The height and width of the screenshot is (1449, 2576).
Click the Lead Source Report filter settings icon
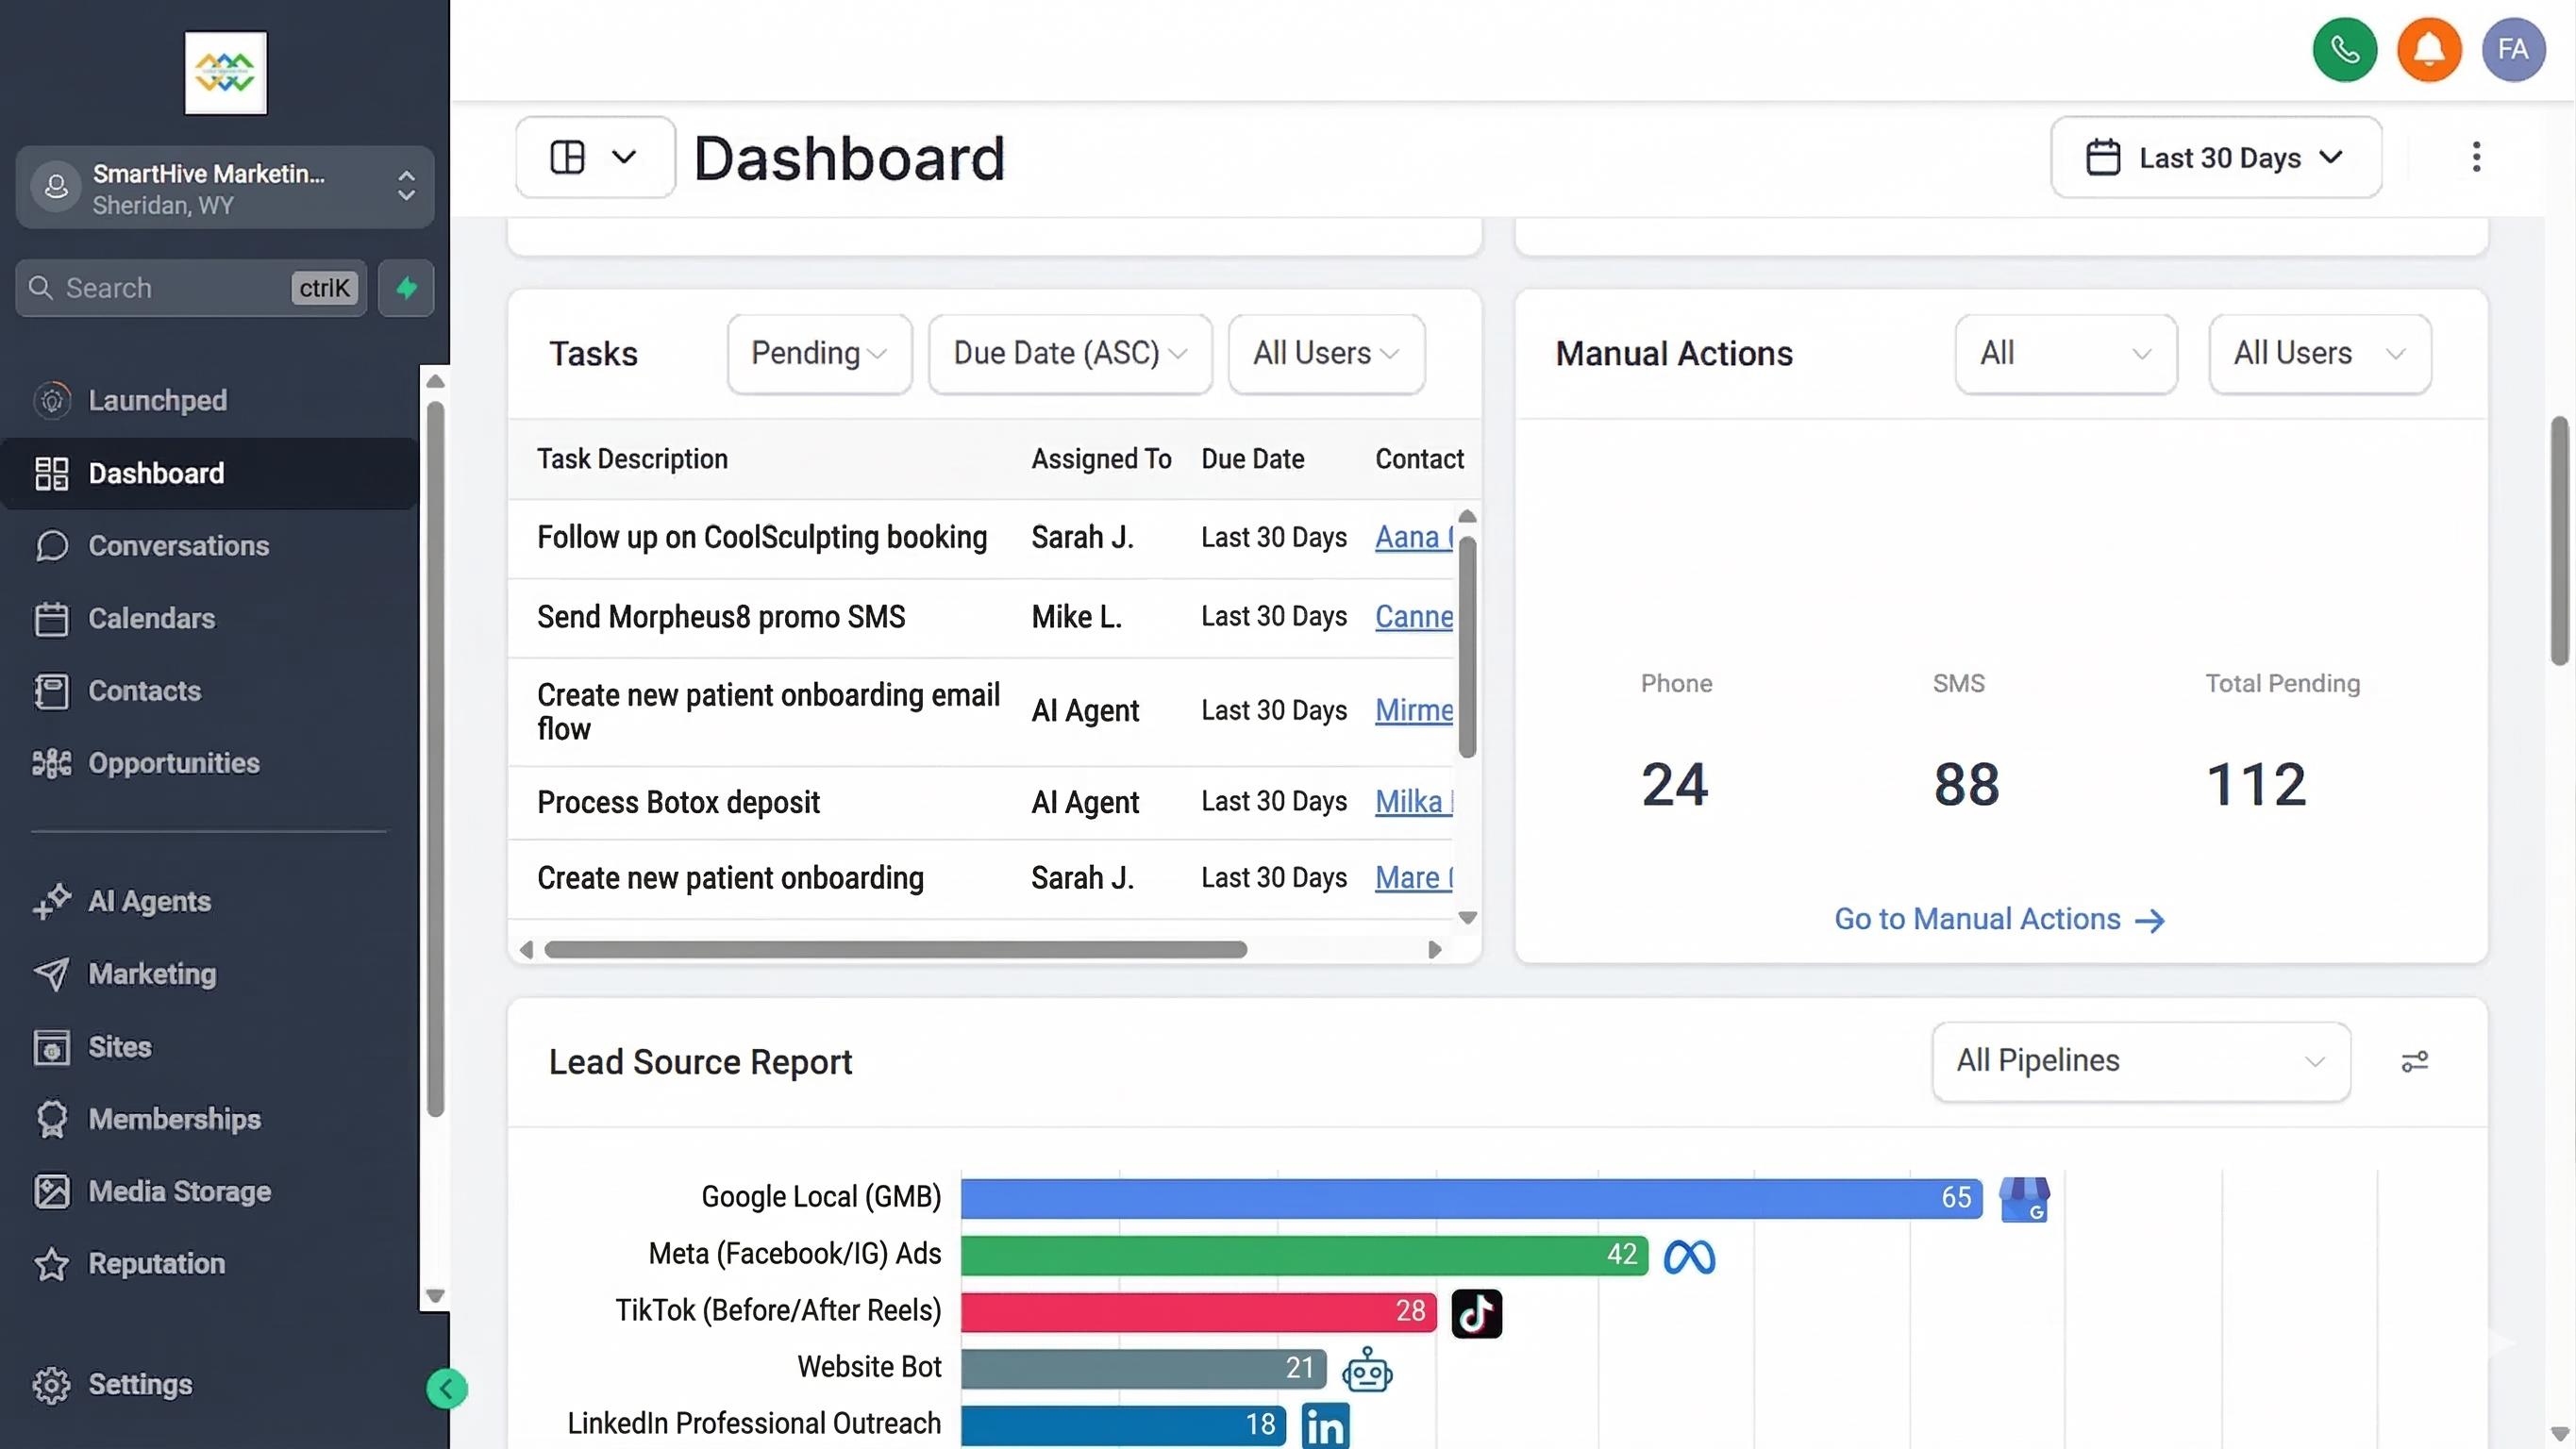click(2414, 1061)
